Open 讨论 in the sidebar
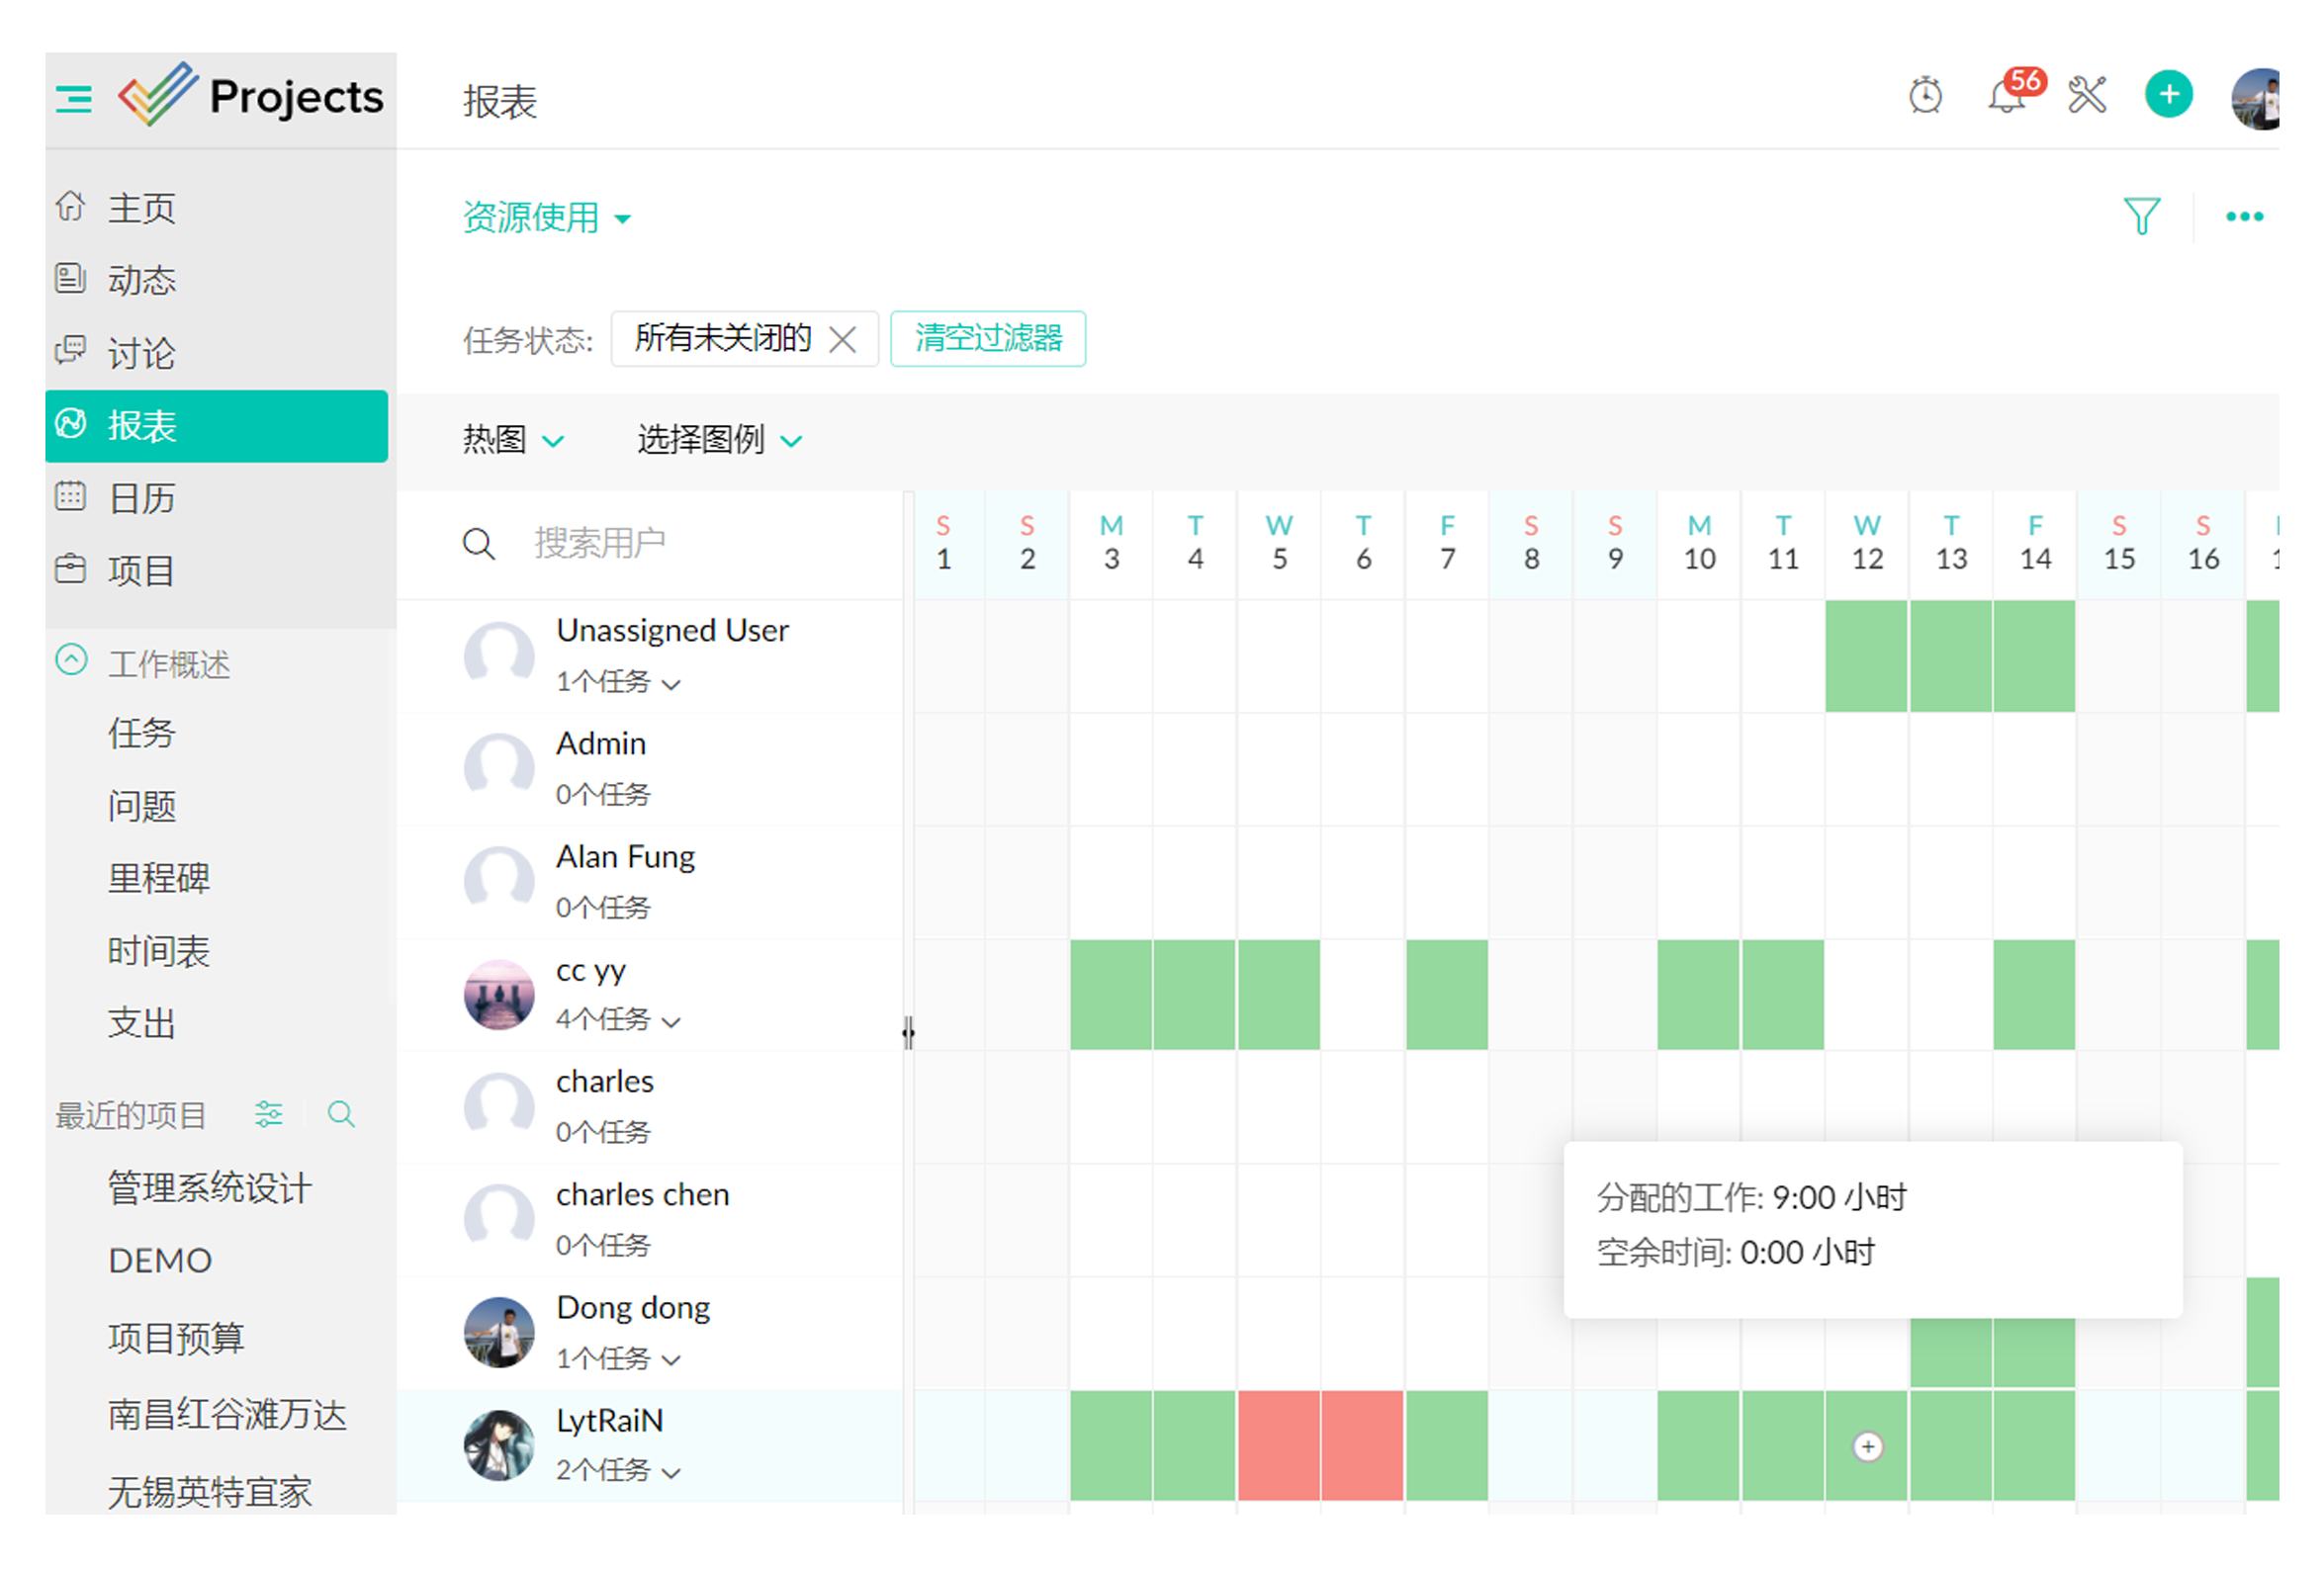This screenshot has height=1571, width=2324. [142, 353]
